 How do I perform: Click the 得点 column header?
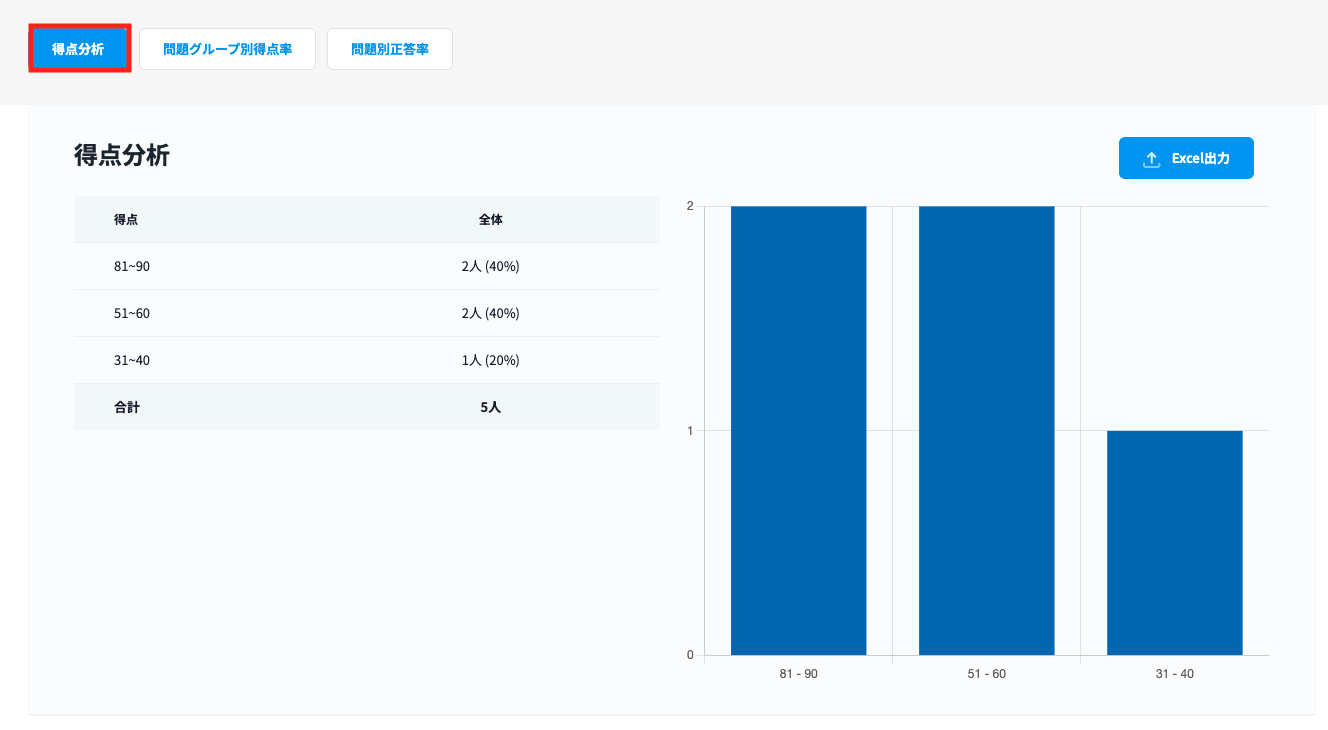[126, 219]
